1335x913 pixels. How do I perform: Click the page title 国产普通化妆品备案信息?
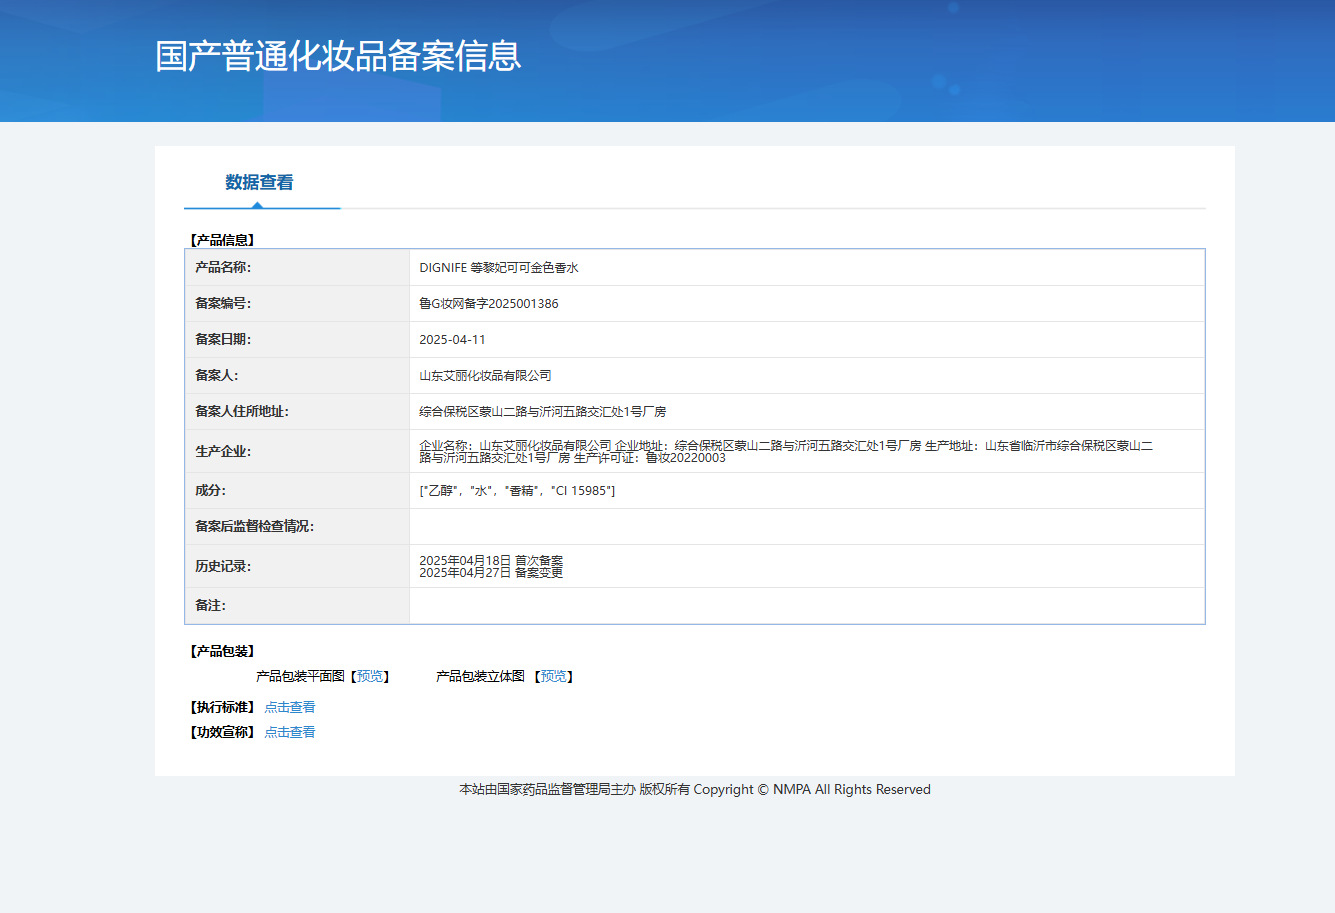pyautogui.click(x=338, y=56)
